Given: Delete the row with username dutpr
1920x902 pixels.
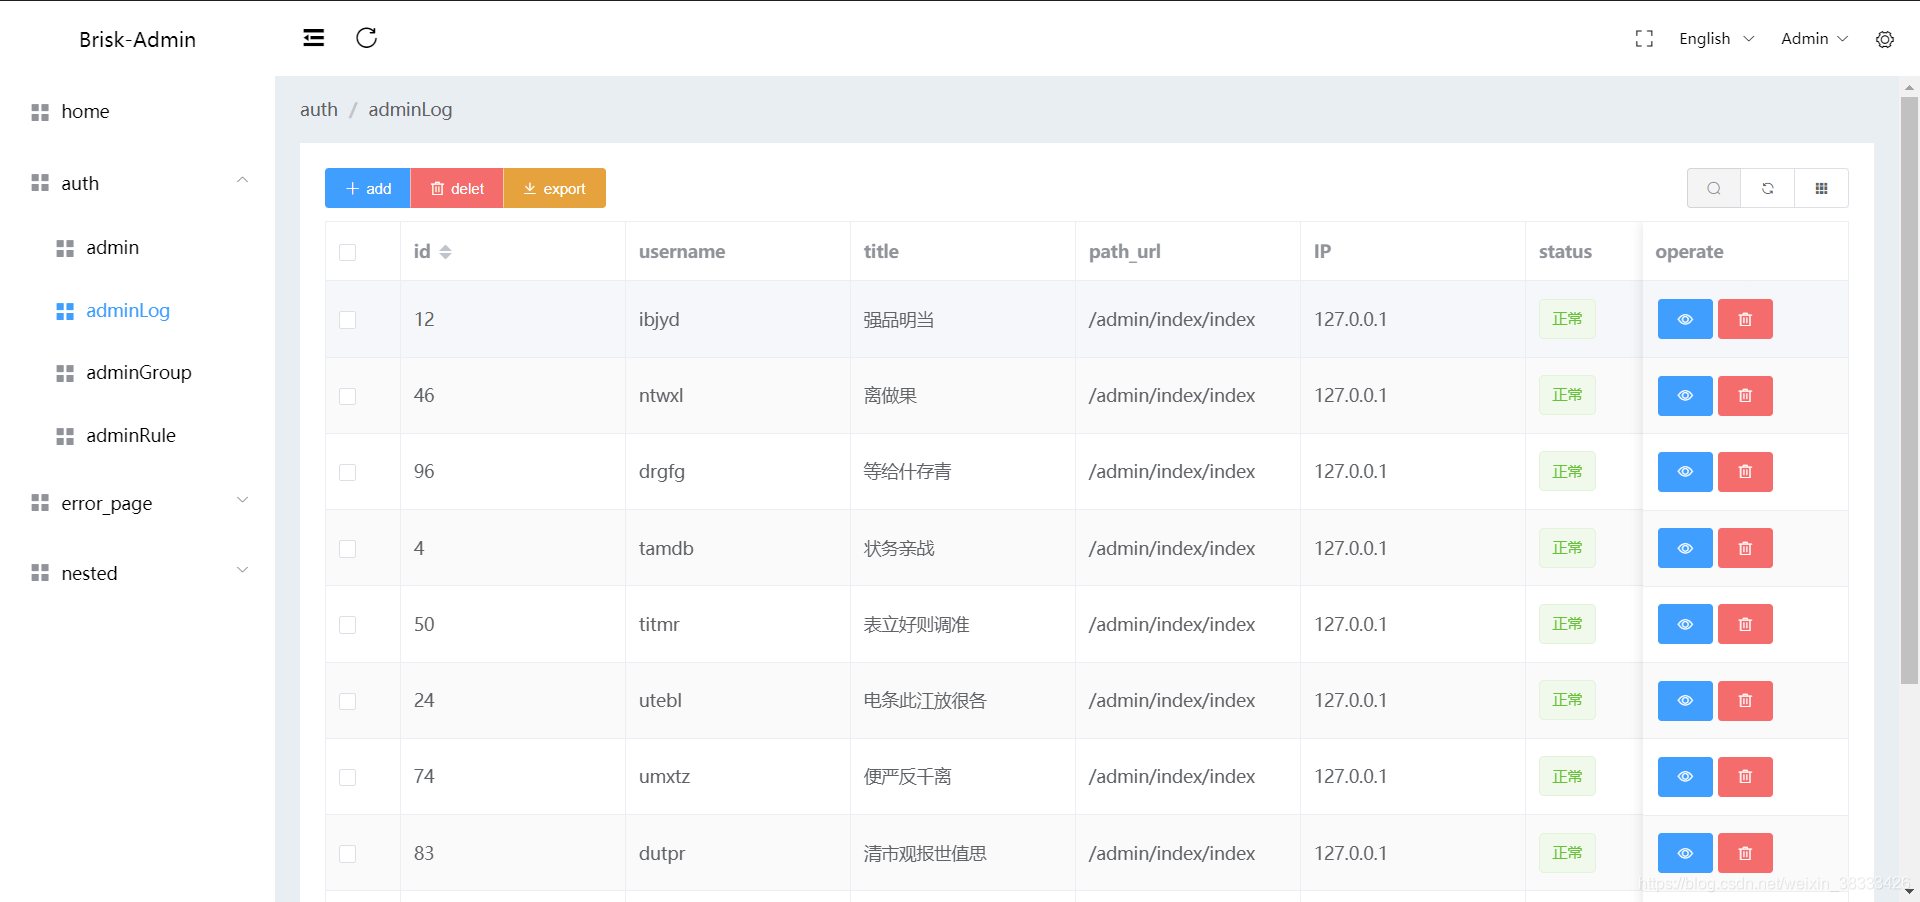Looking at the screenshot, I should pyautogui.click(x=1745, y=853).
